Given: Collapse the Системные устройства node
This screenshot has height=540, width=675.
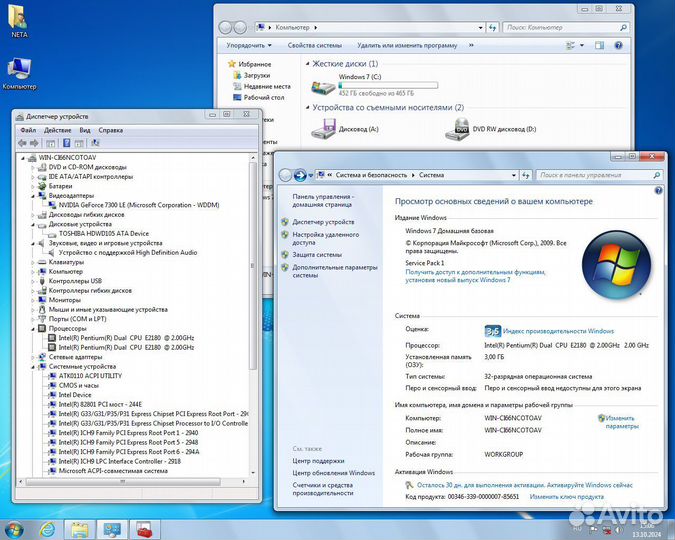Looking at the screenshot, I should pyautogui.click(x=33, y=366).
